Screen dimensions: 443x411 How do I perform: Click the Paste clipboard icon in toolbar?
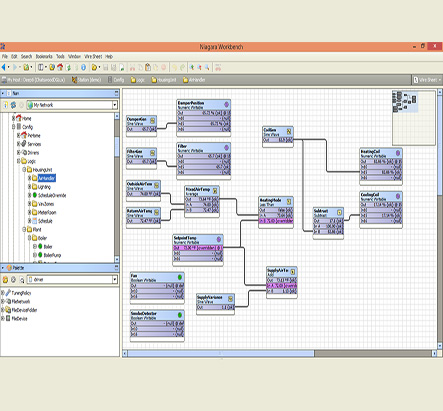click(x=148, y=68)
